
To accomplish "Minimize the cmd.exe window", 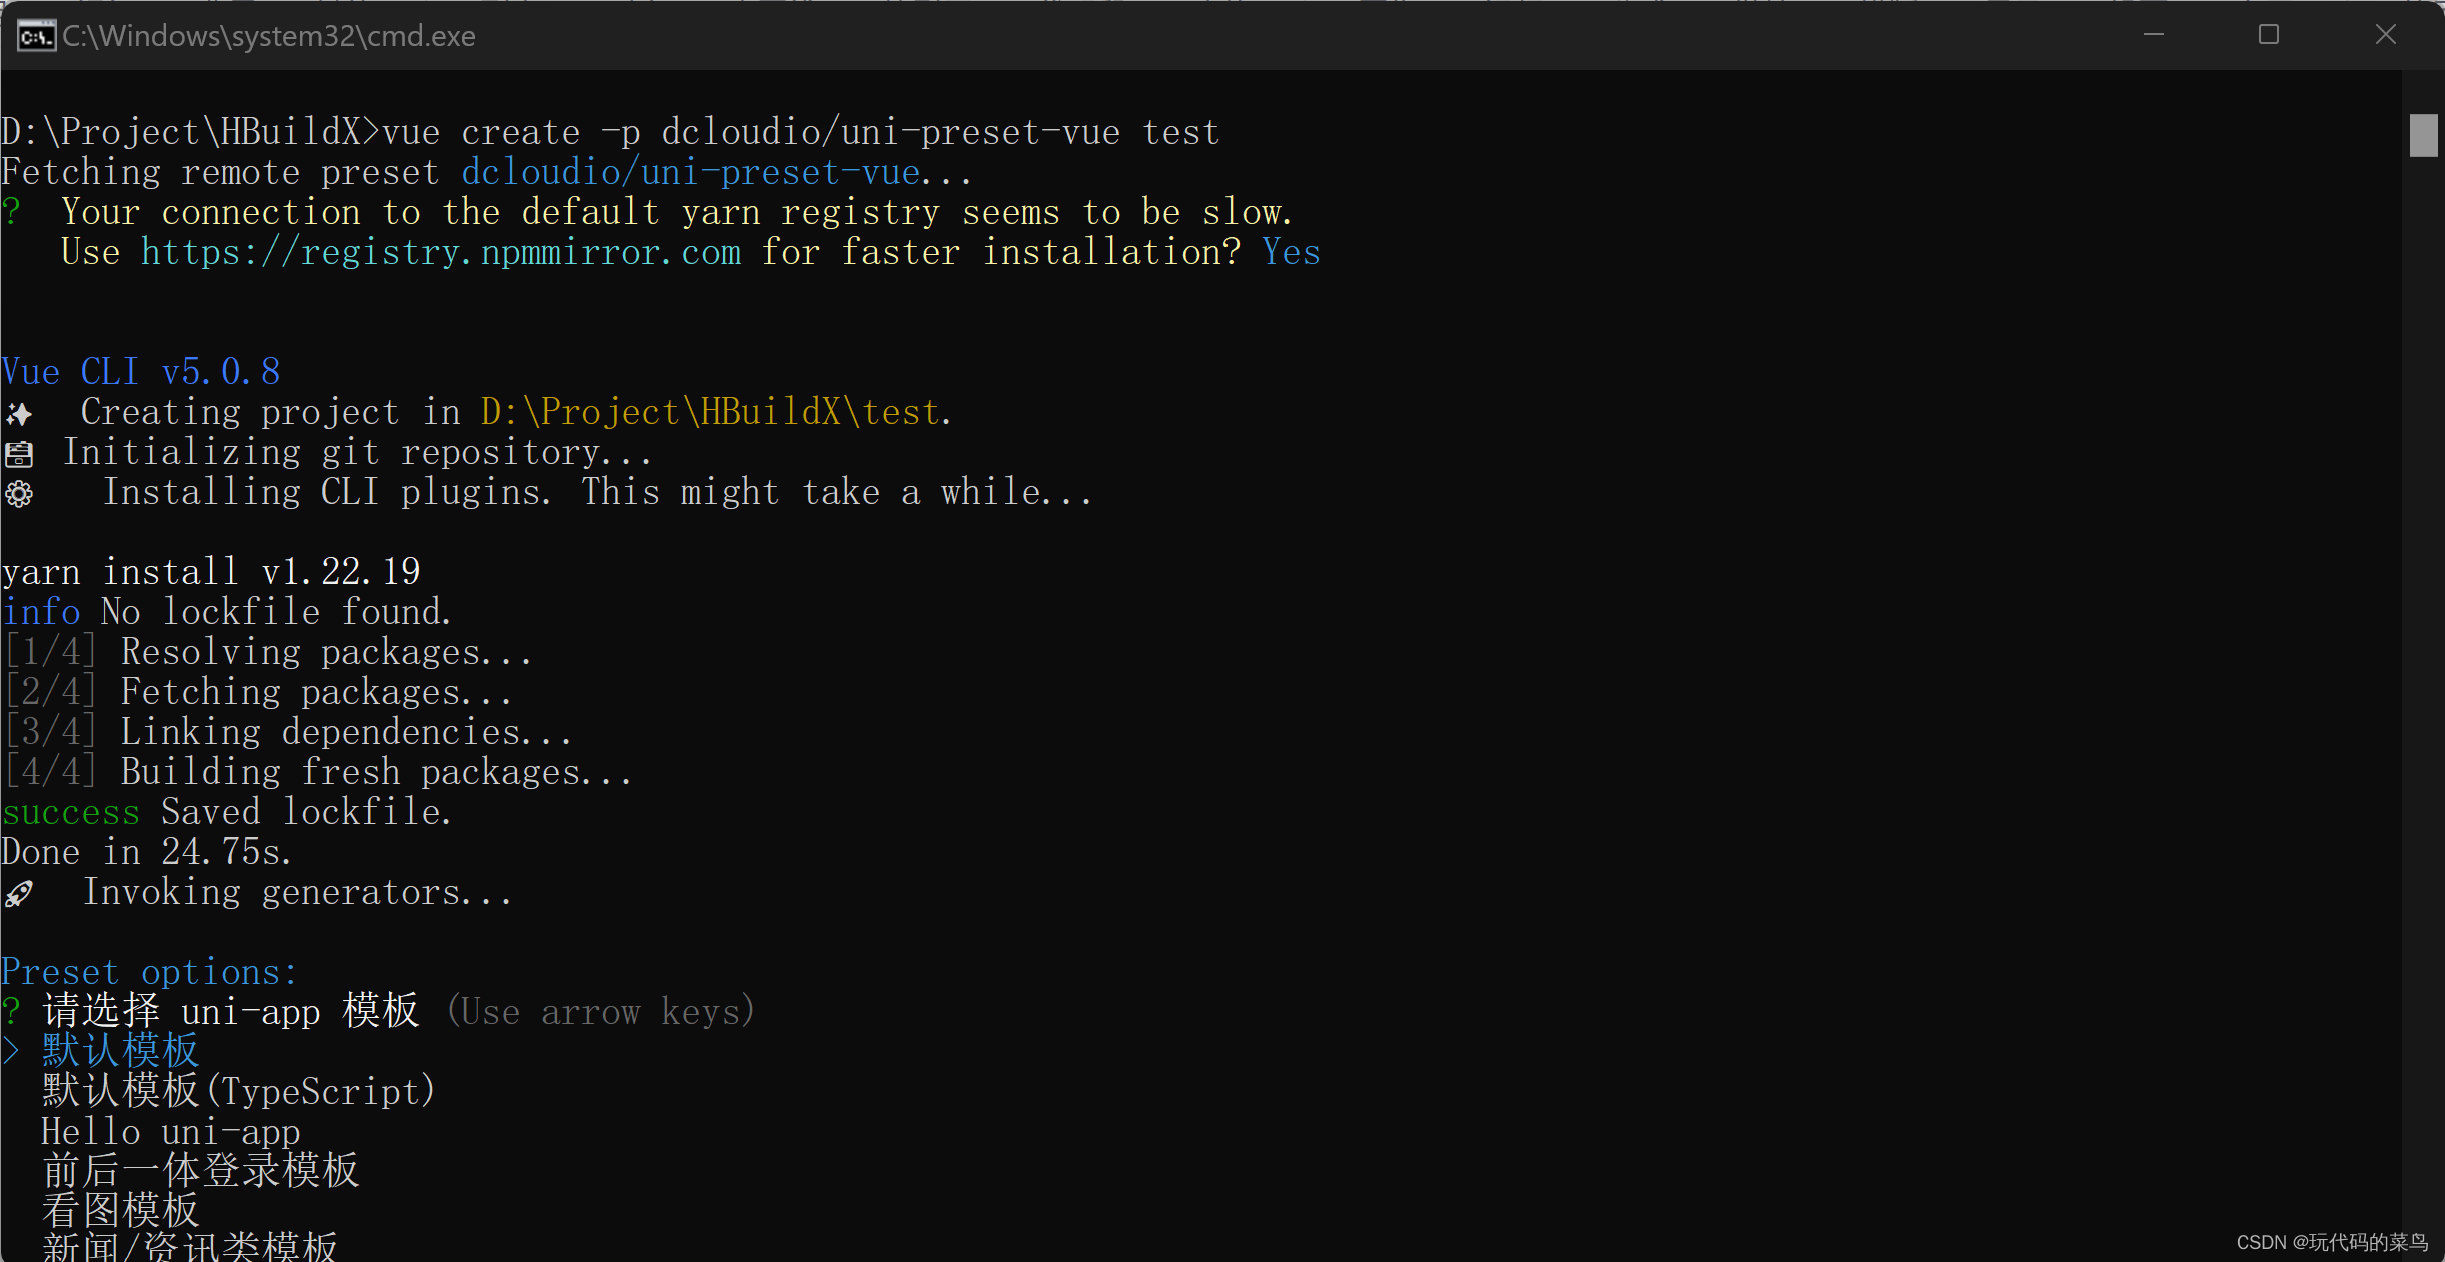I will 2154,35.
